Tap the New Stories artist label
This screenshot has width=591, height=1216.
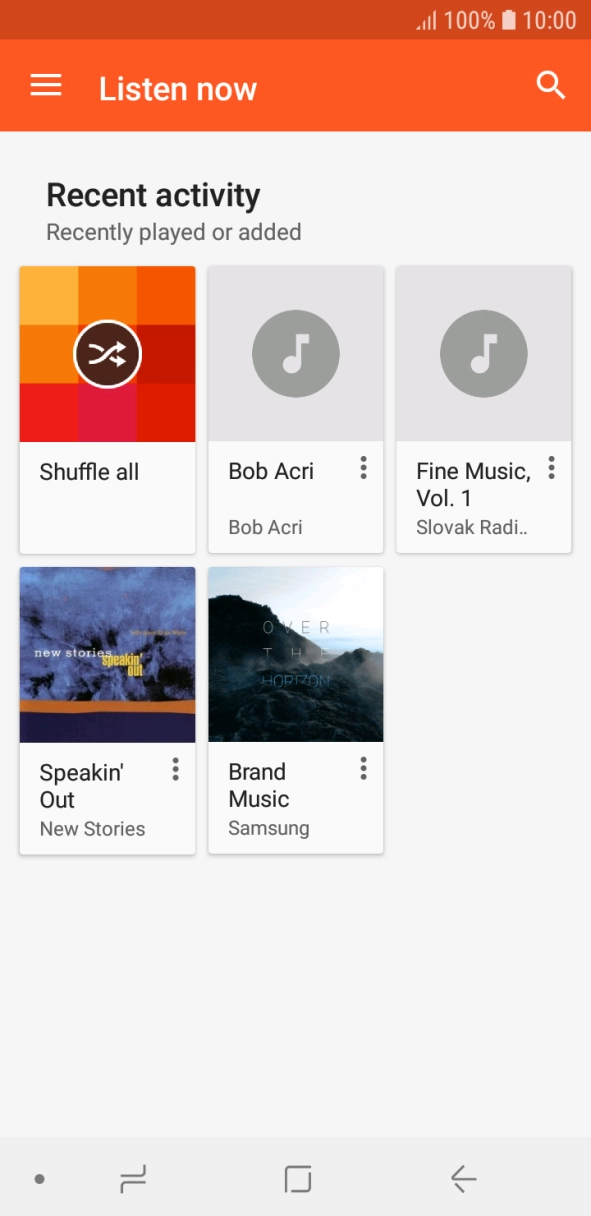tap(92, 829)
